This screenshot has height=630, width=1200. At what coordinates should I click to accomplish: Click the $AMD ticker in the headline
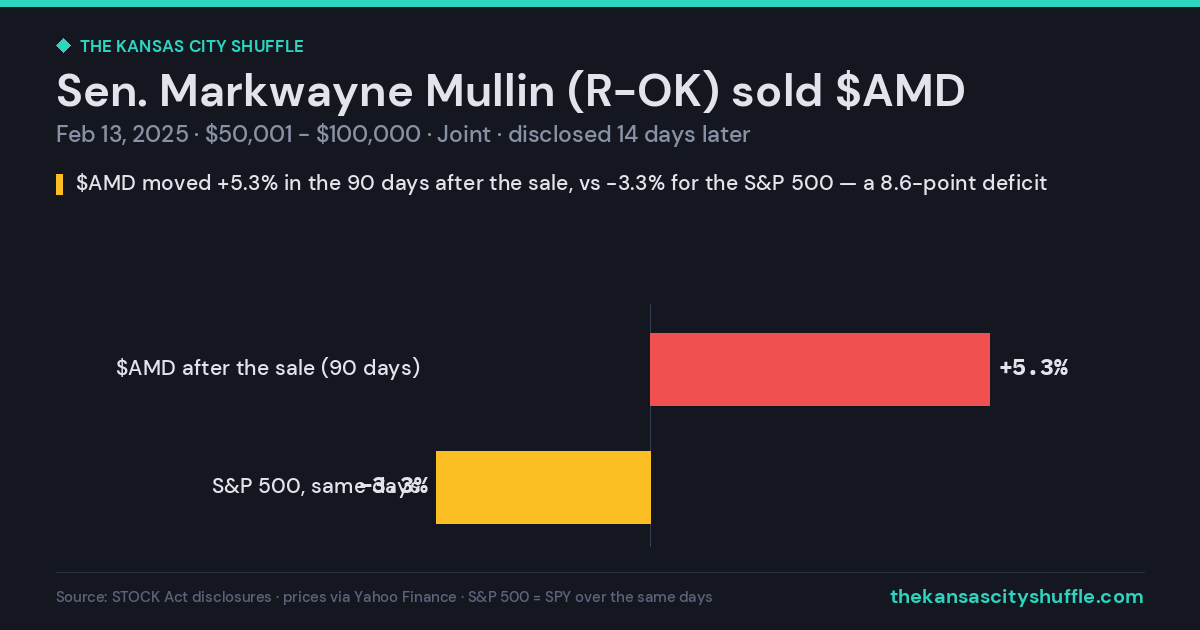[900, 91]
